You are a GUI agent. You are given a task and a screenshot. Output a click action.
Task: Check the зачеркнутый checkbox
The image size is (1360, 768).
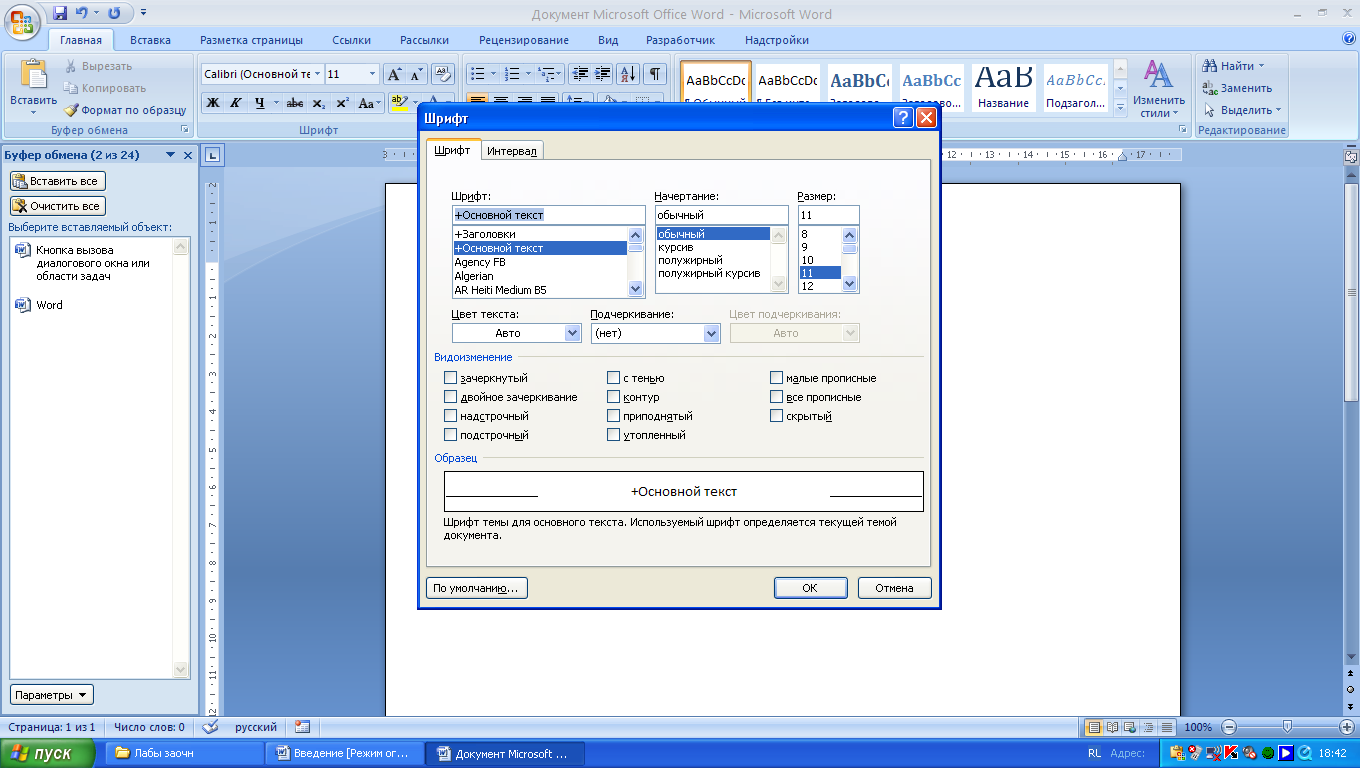click(x=450, y=378)
